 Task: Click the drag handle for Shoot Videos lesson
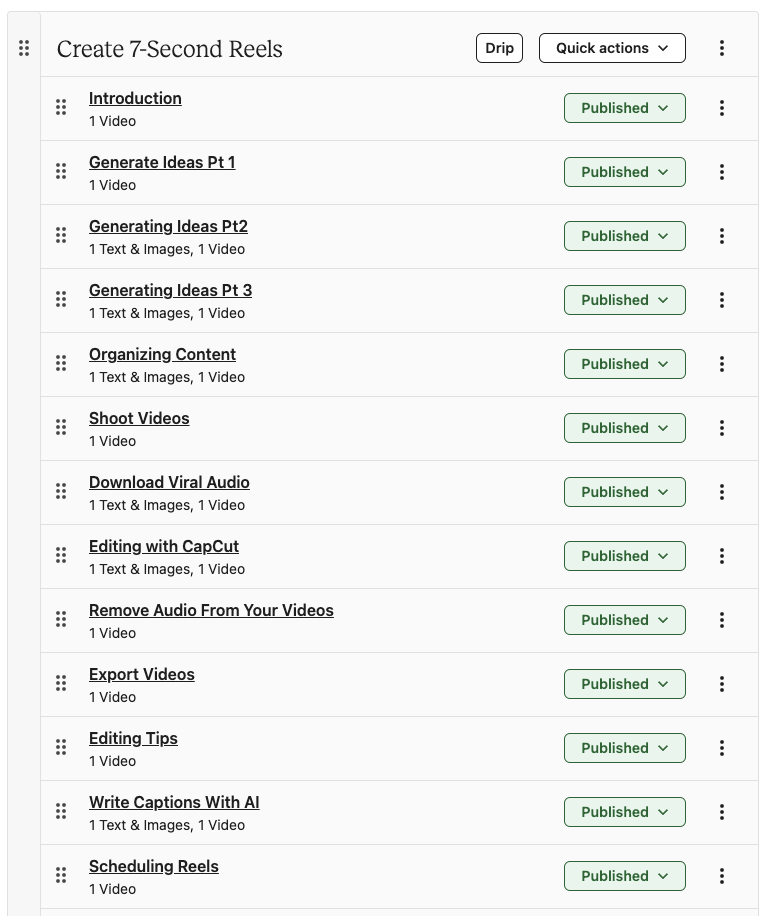coord(61,428)
